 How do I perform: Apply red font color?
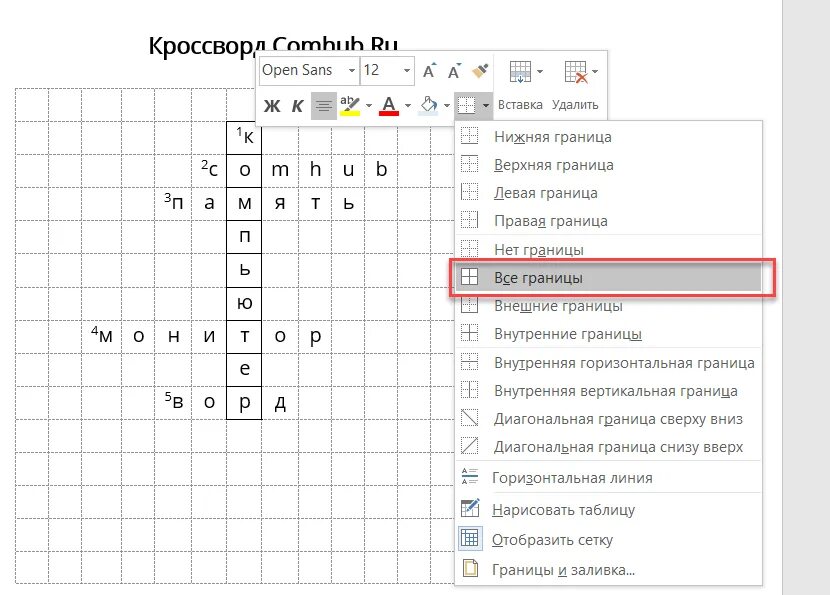click(x=389, y=106)
